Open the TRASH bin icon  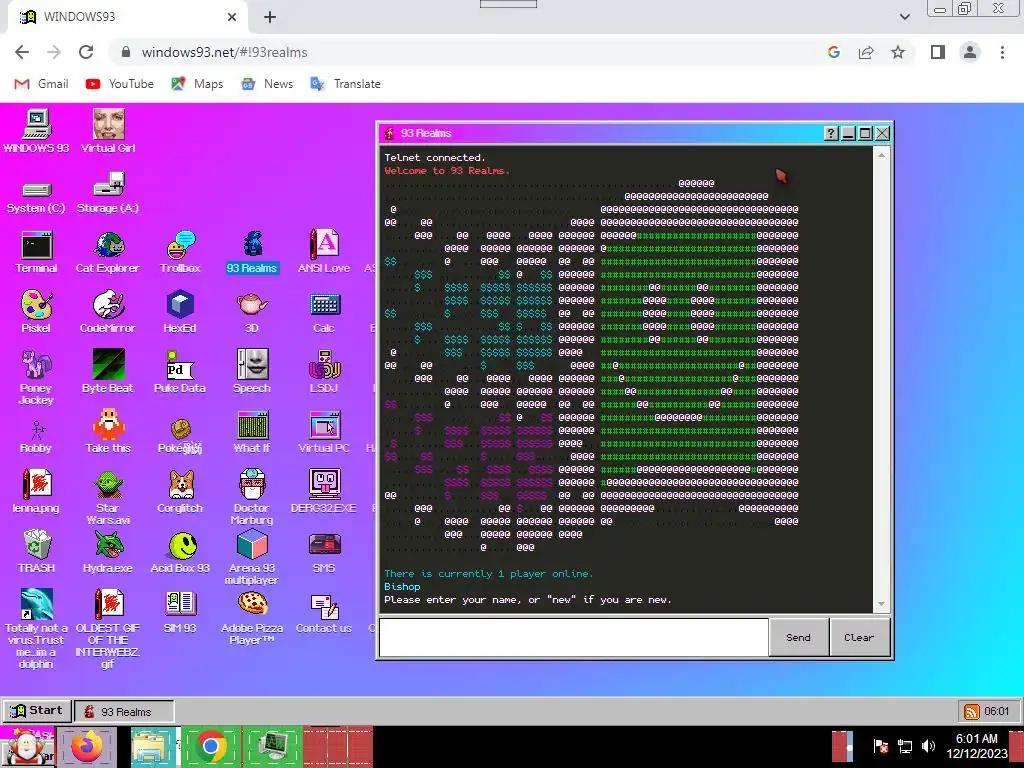click(x=37, y=552)
